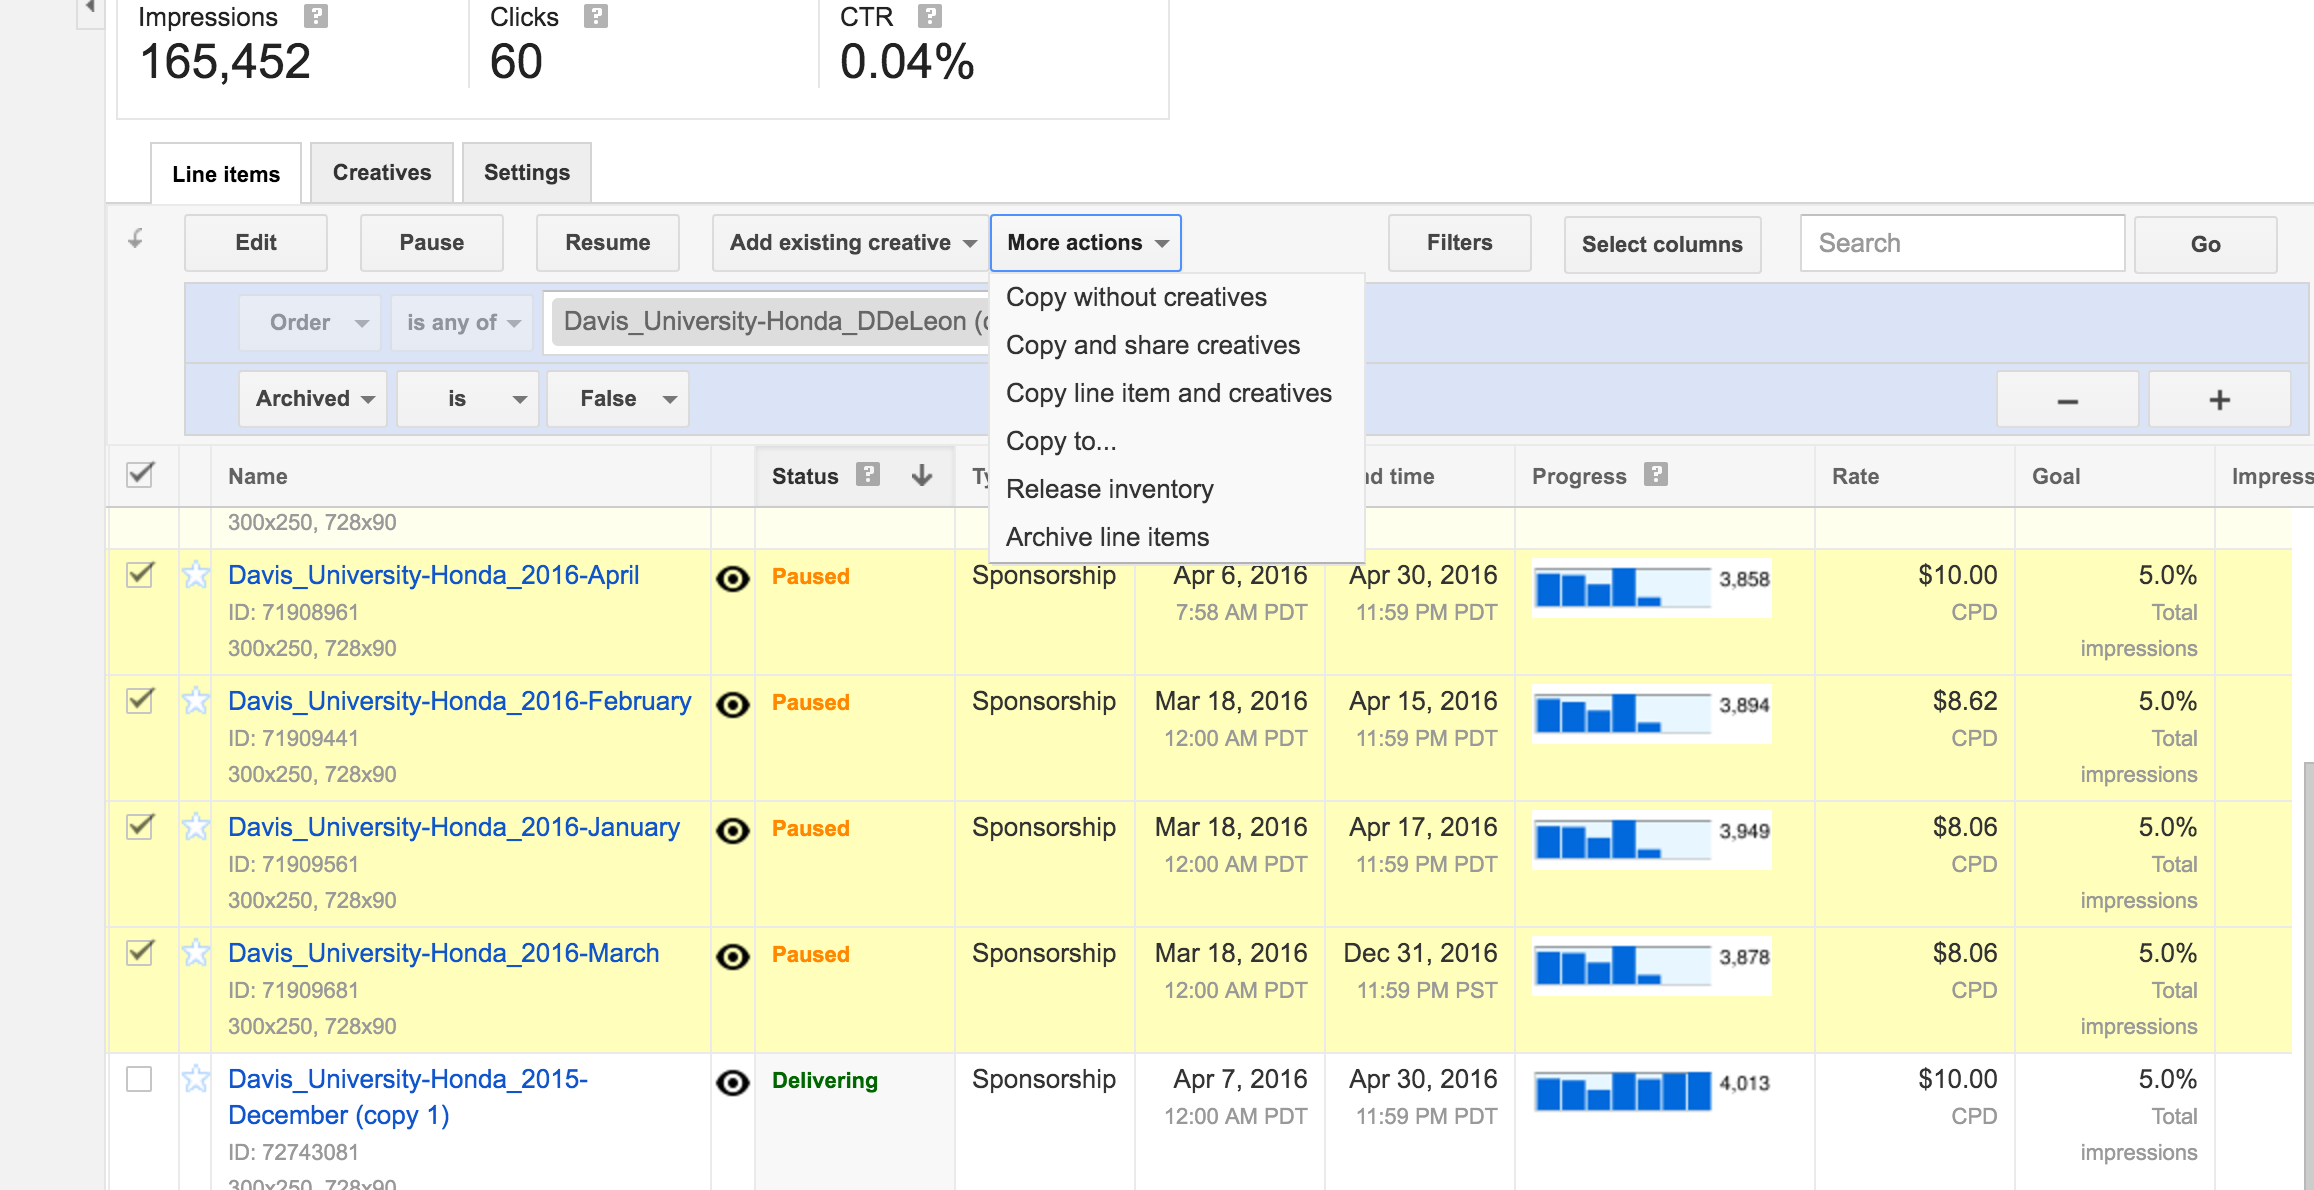
Task: Click the Select columns button
Action: click(1661, 245)
